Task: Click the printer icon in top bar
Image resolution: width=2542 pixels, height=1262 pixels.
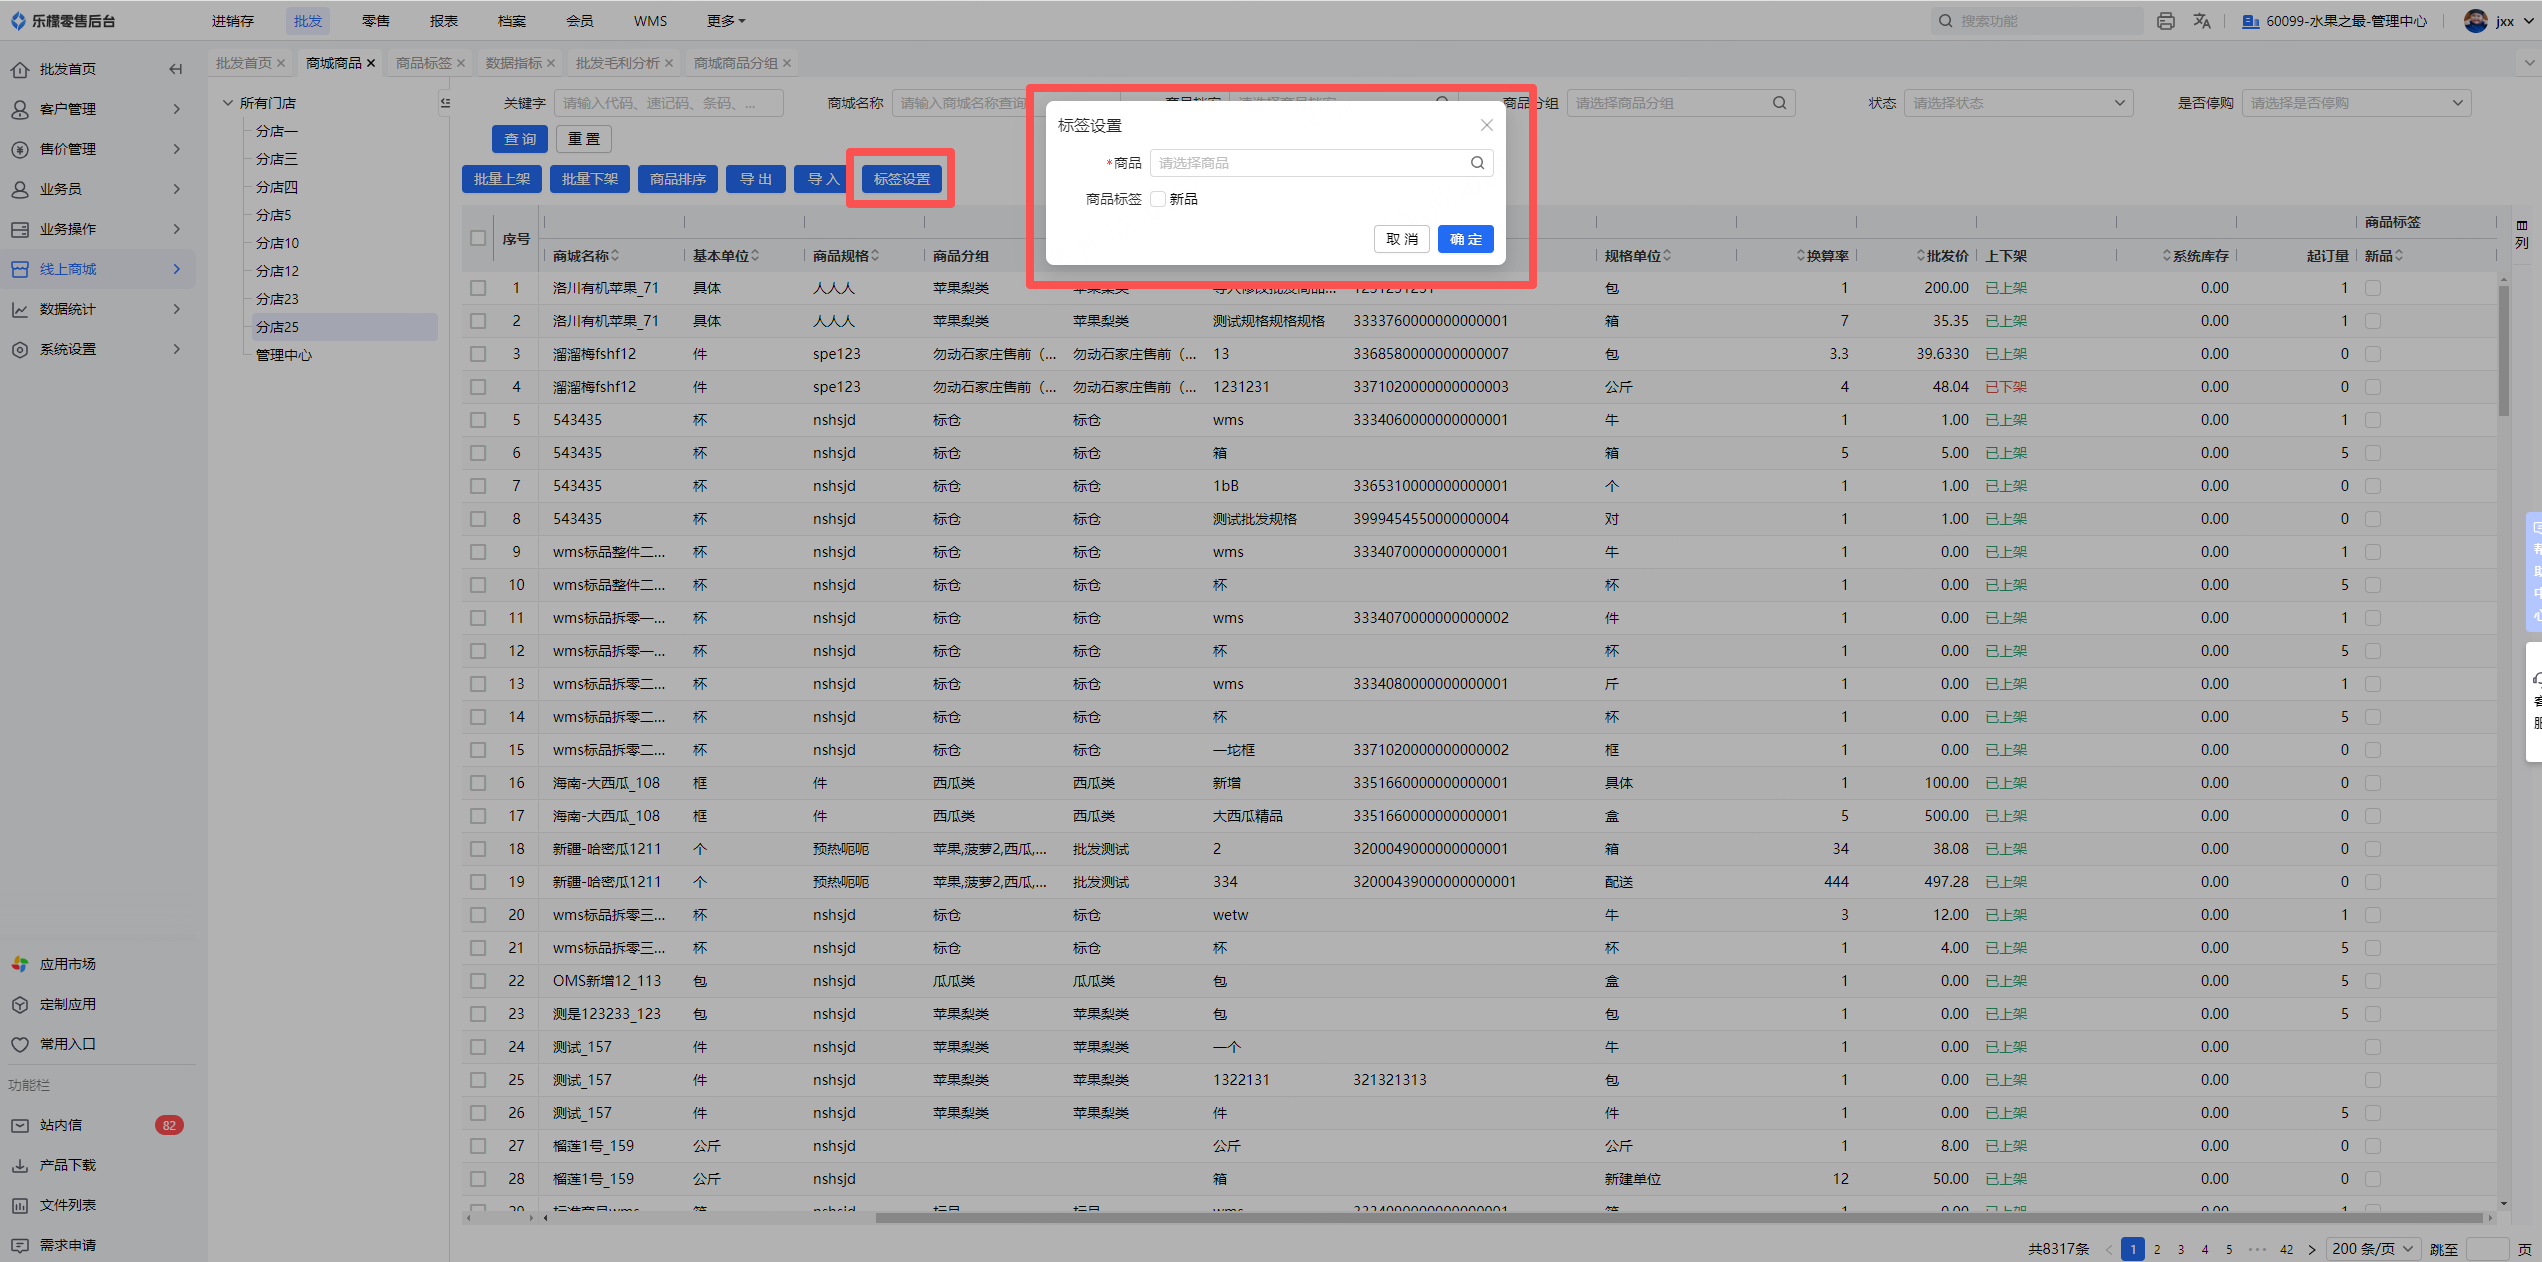Action: [x=2165, y=21]
